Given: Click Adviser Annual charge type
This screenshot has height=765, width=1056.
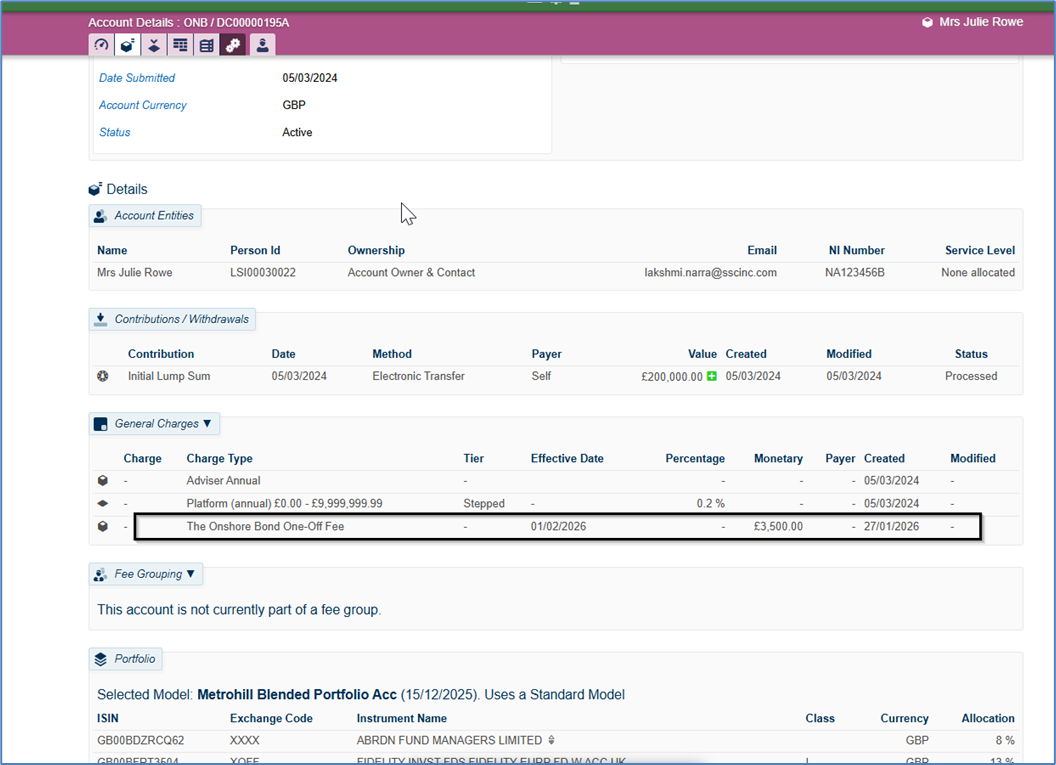Looking at the screenshot, I should click(224, 480).
